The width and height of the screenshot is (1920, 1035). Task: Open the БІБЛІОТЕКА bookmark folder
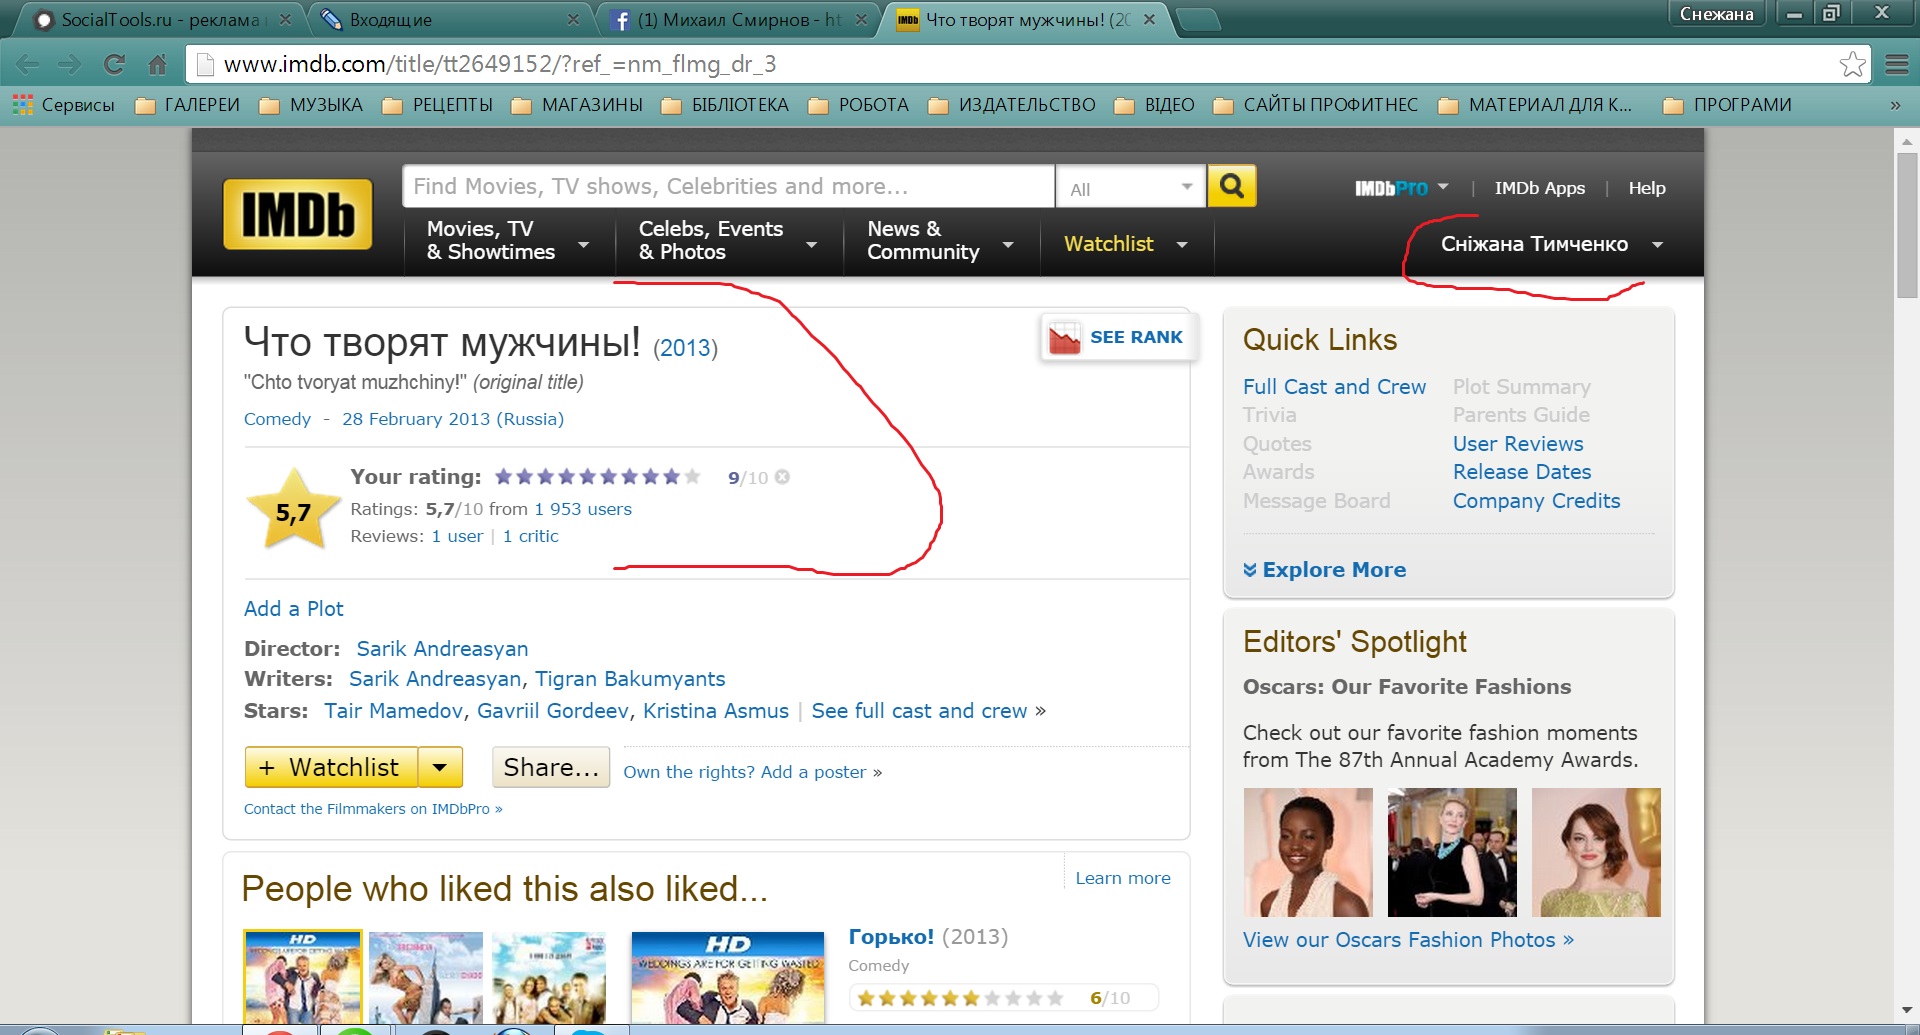pyautogui.click(x=725, y=105)
